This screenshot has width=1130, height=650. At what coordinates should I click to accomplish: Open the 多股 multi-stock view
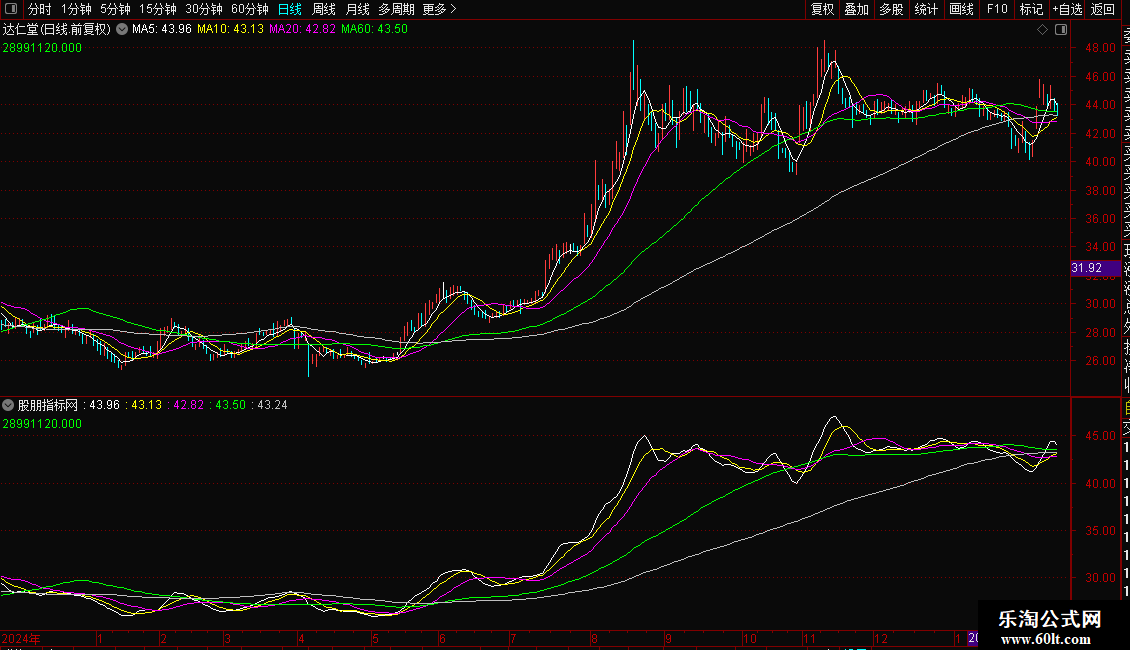pos(891,9)
